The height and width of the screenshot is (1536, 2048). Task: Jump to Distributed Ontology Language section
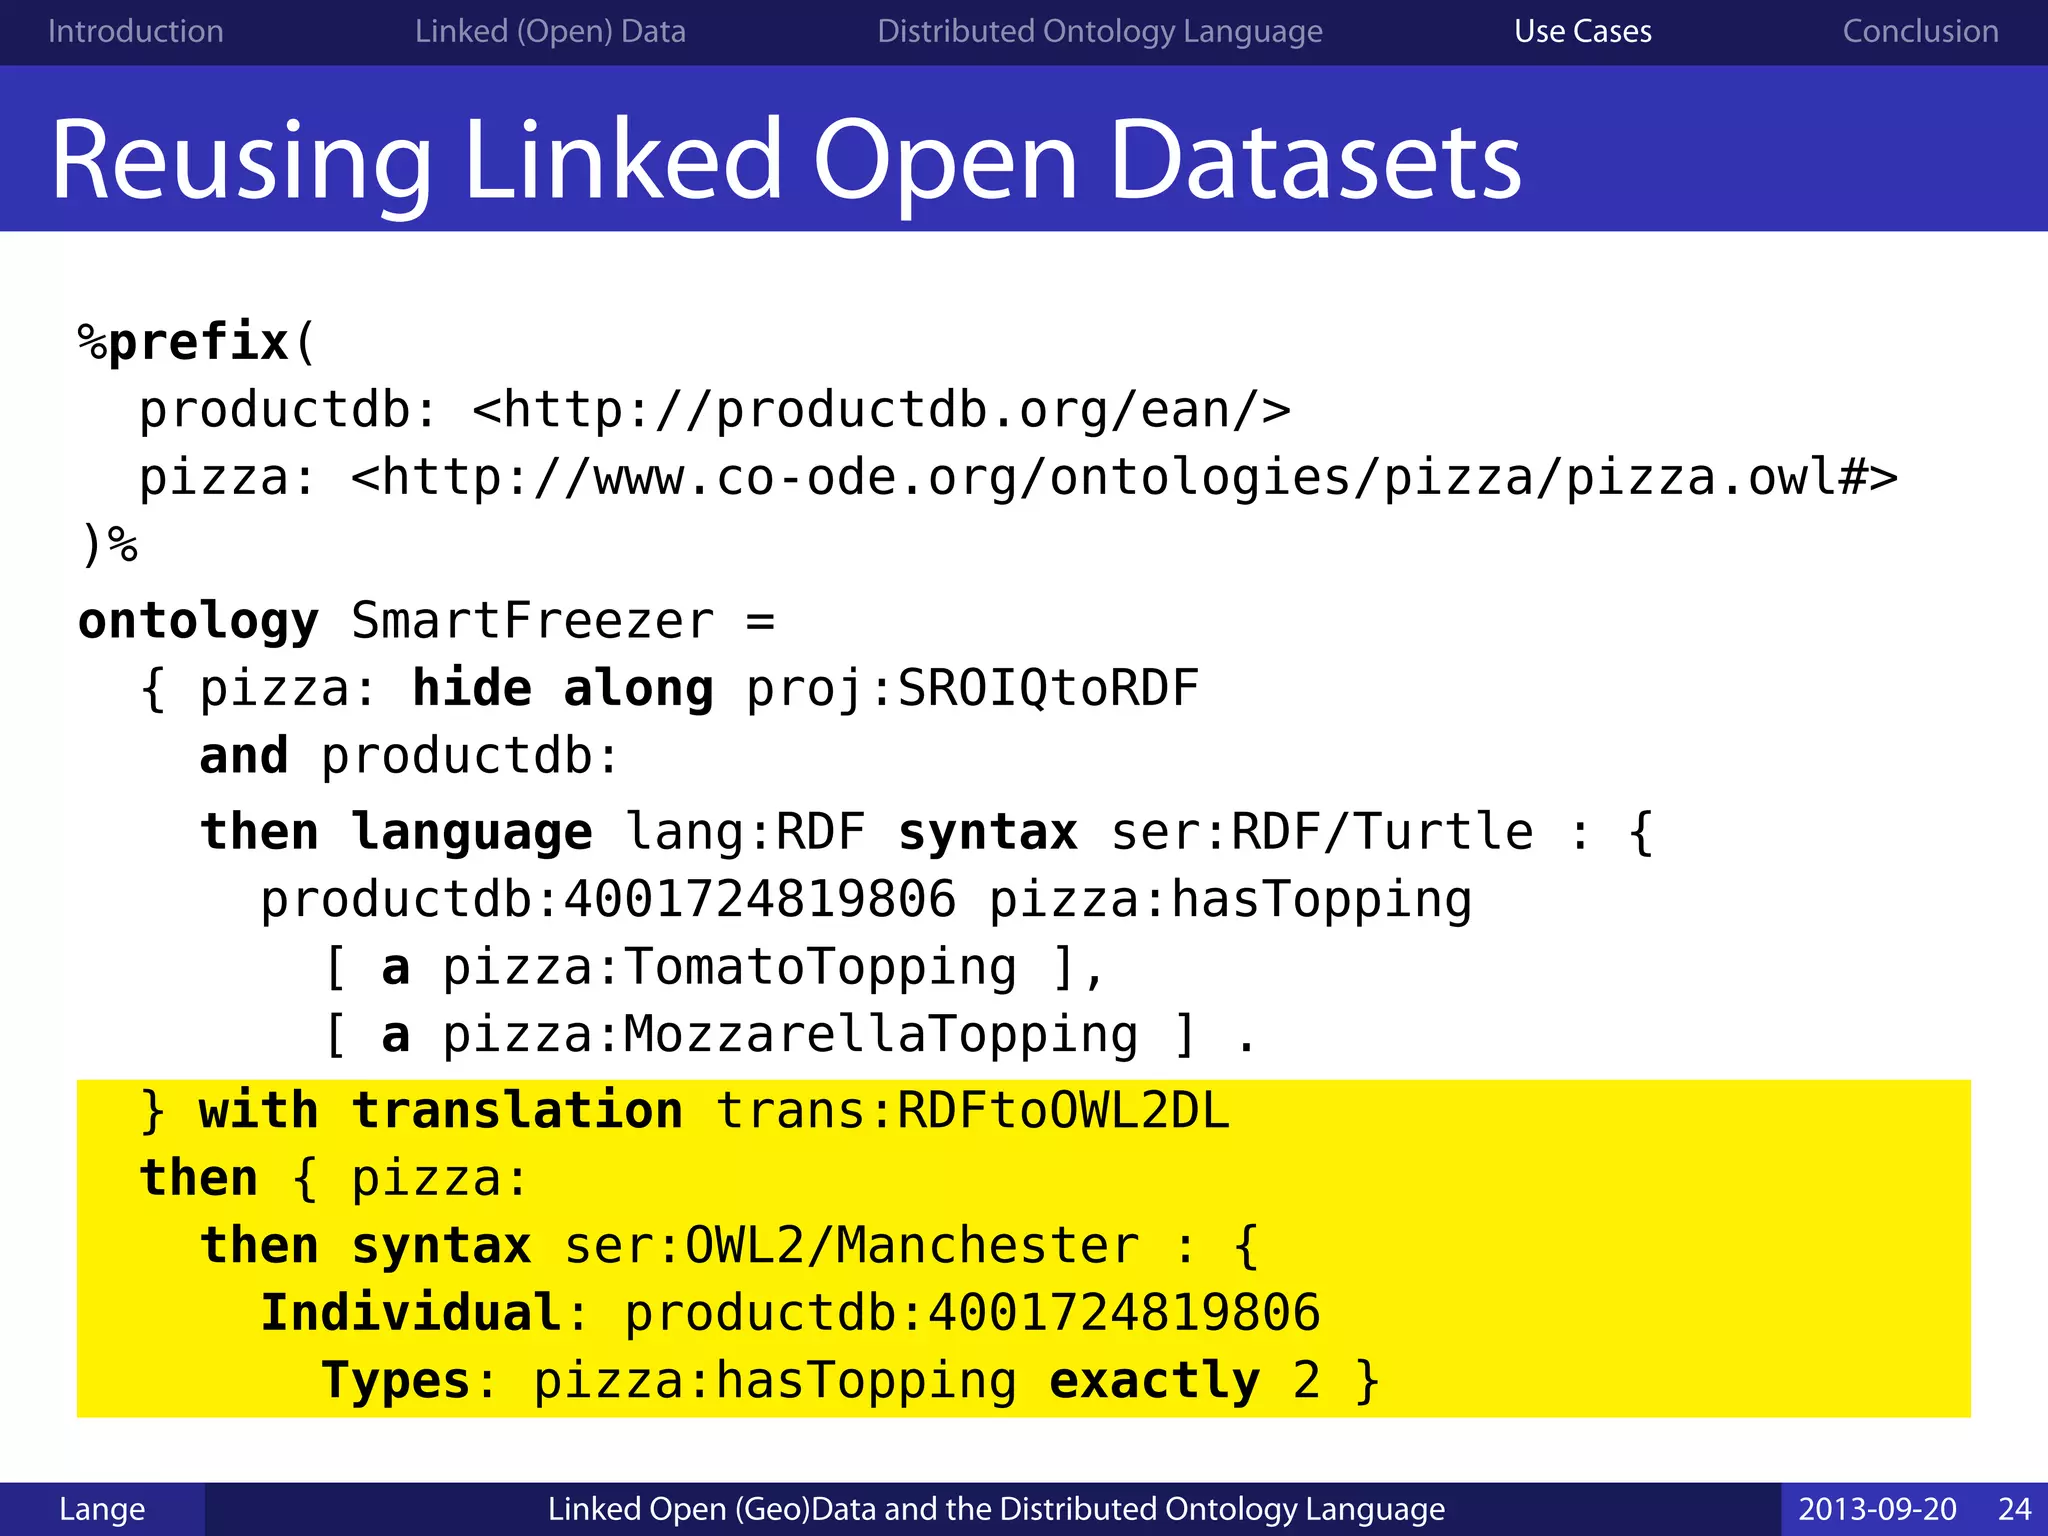pos(1100,31)
